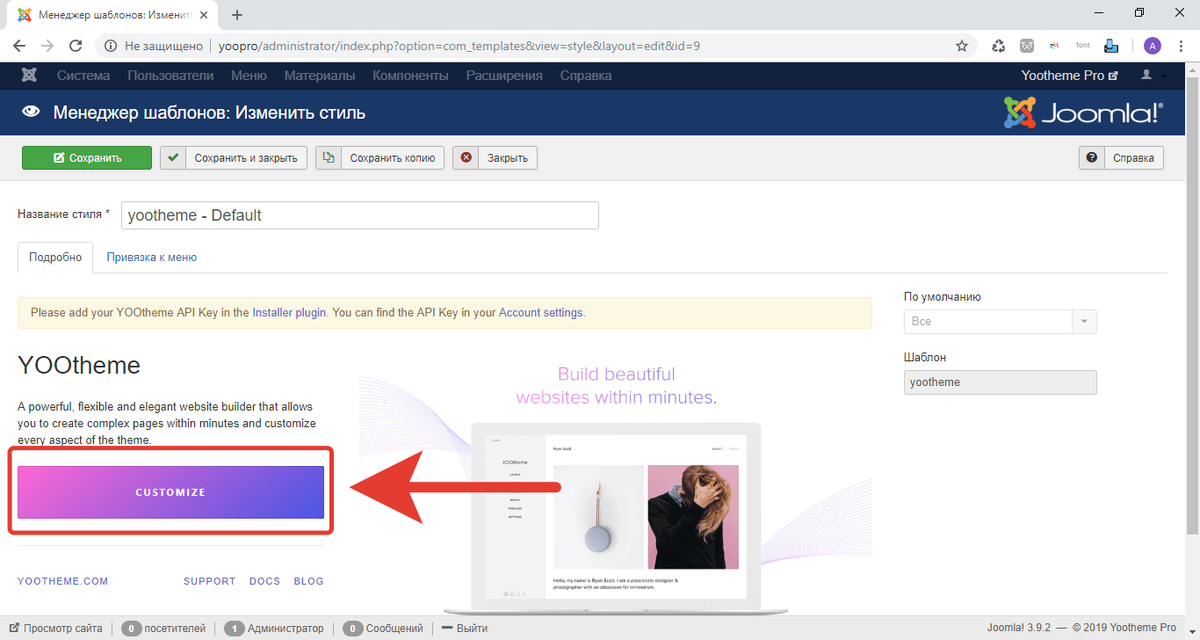The height and width of the screenshot is (640, 1200).
Task: Open the Yootheme Pro site link
Action: pos(1069,76)
